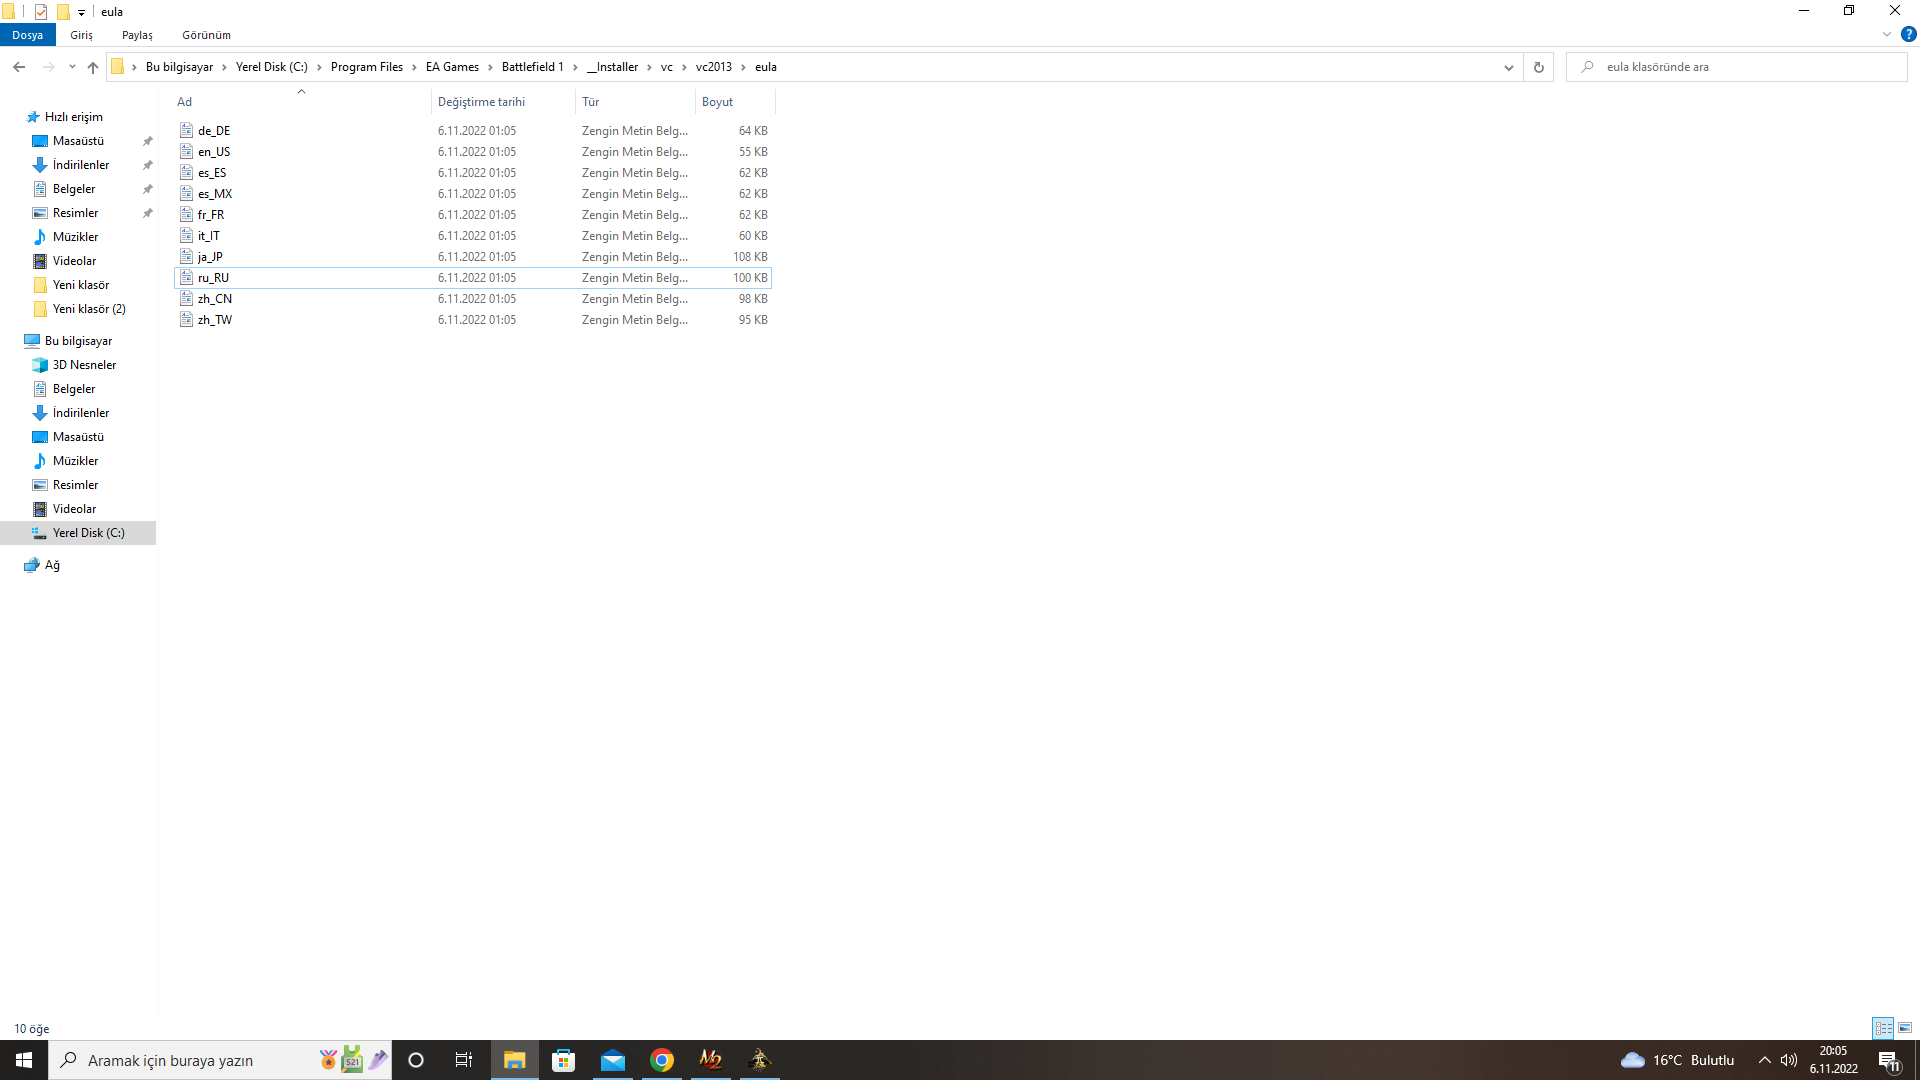This screenshot has height=1080, width=1920.
Task: Expand the ribbon with the chevron
Action: (x=1887, y=34)
